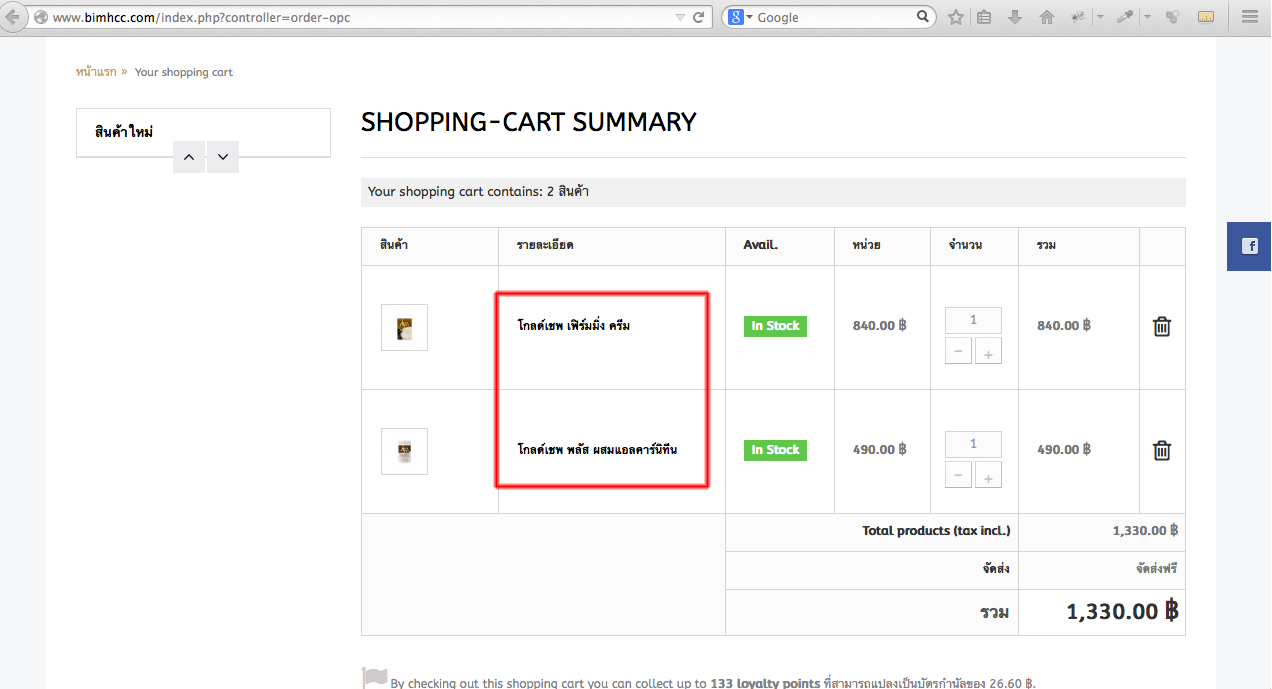Screen dimensions: 1272x689
Task: Decrease quantity of the 840.00 ฿ product
Action: [x=958, y=352]
